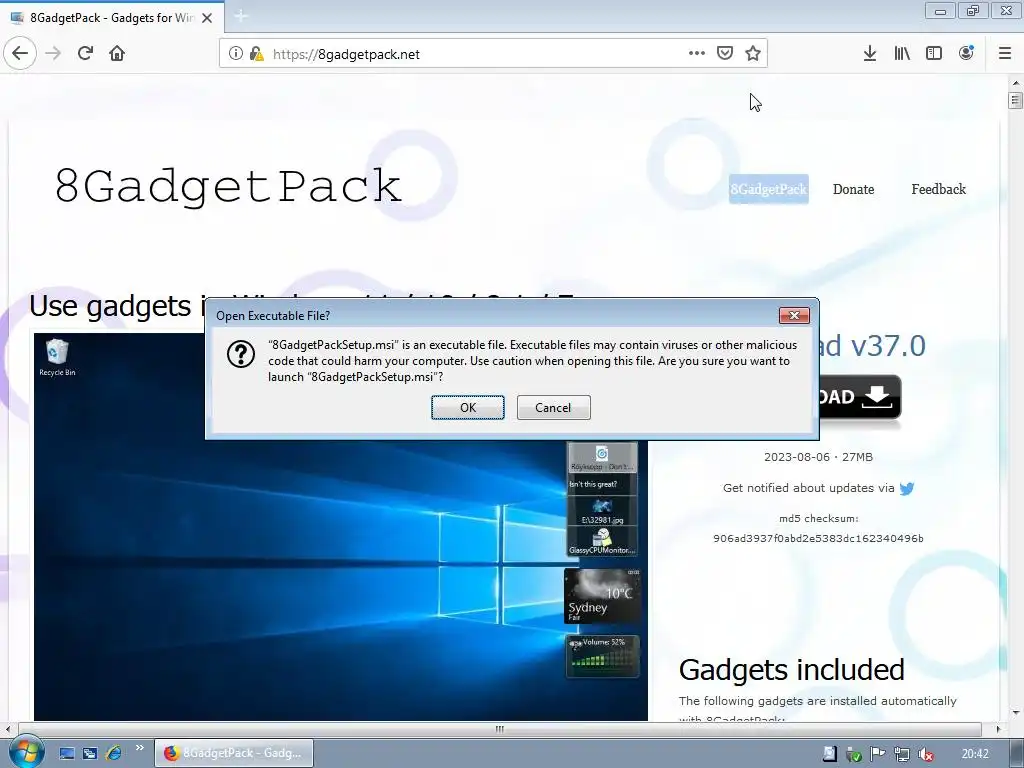Image resolution: width=1024 pixels, height=768 pixels.
Task: Click the taskbar clock showing 20:42
Action: coord(975,754)
